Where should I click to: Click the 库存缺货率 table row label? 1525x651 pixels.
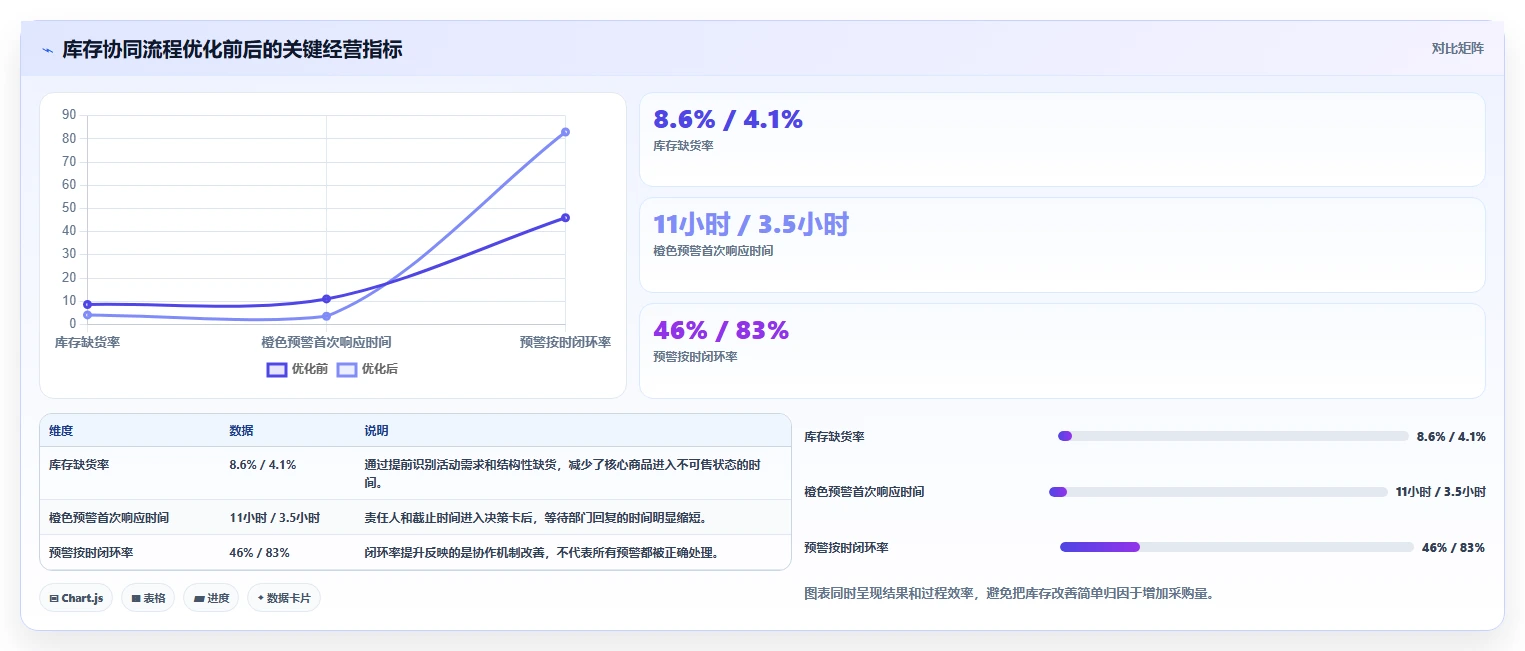tap(79, 465)
